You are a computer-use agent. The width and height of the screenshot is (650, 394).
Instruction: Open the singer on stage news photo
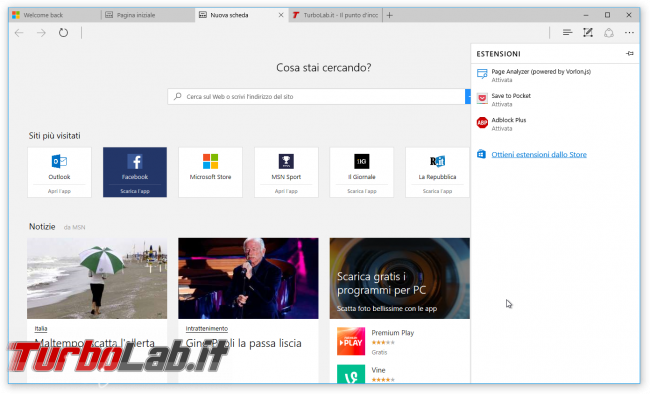(x=248, y=278)
